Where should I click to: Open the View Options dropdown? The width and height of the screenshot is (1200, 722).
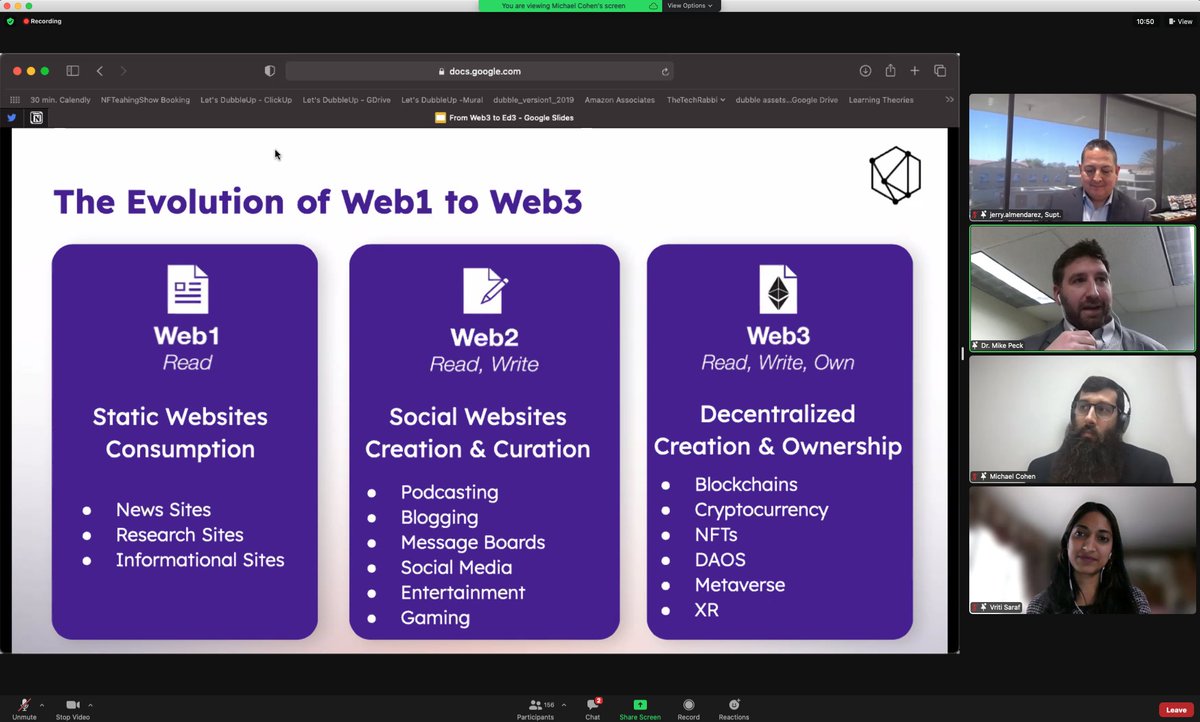click(x=690, y=6)
